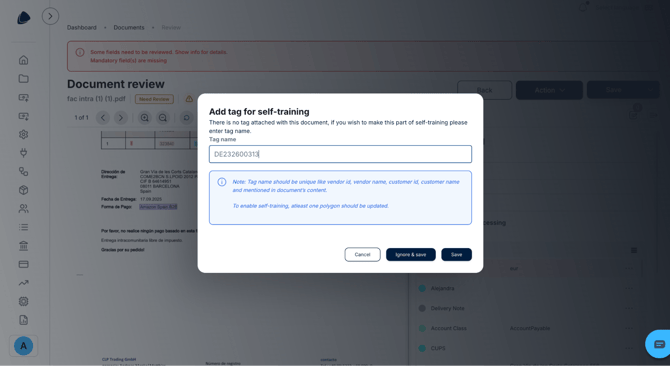The width and height of the screenshot is (670, 366).
Task: Click the Tag name input field
Action: pyautogui.click(x=340, y=154)
